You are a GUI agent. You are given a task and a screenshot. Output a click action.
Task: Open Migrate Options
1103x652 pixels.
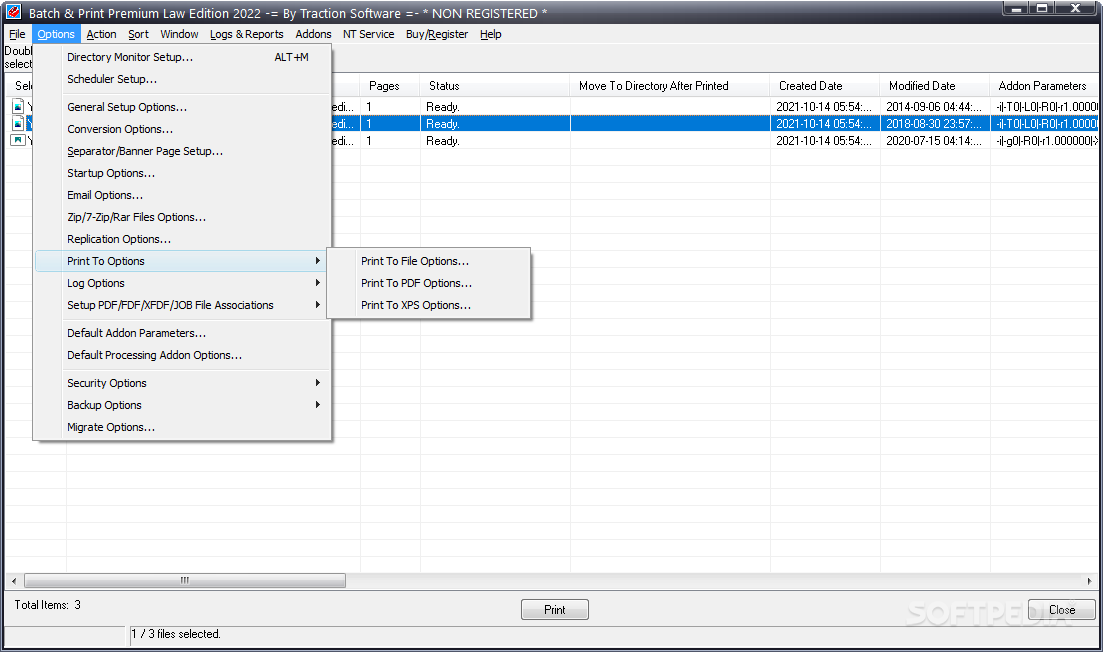[182, 427]
